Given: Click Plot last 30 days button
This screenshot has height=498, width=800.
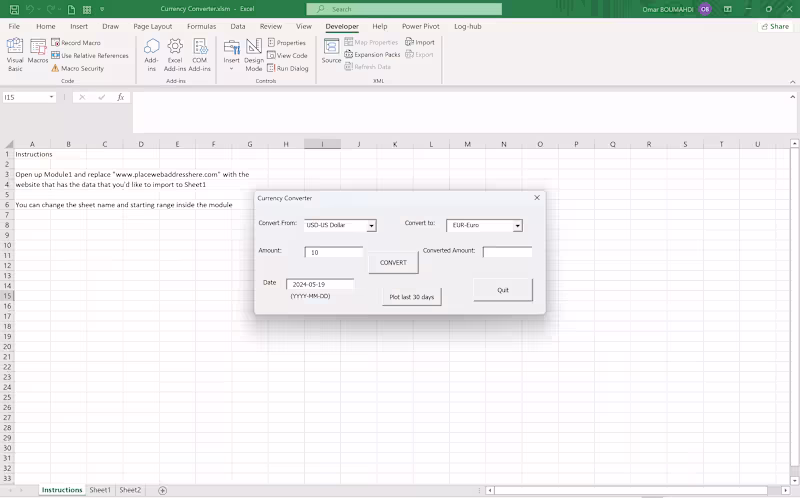Looking at the screenshot, I should pos(412,296).
